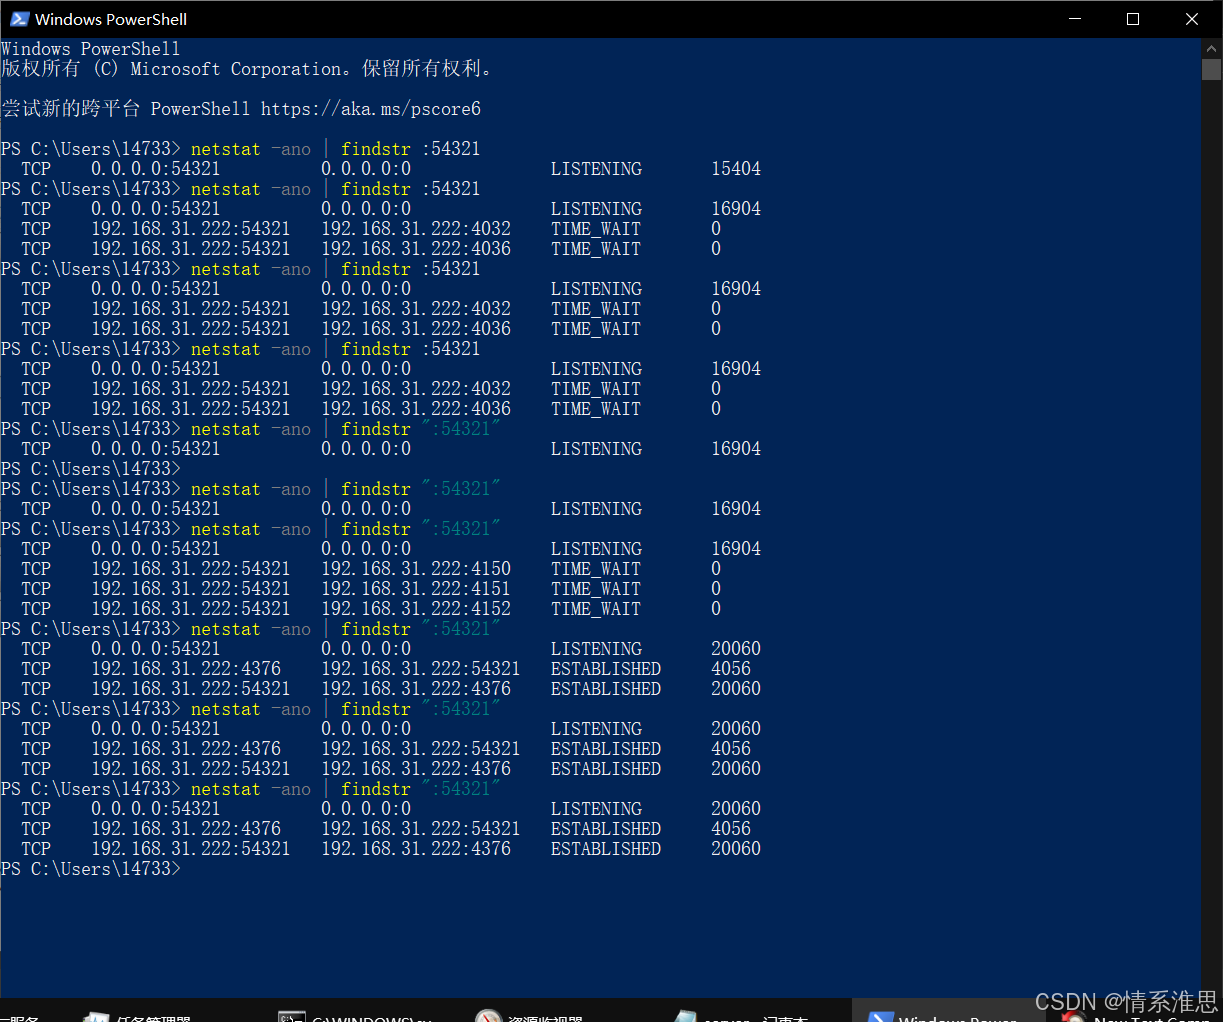Click TIME_WAIT in the :4152 row

(x=596, y=609)
